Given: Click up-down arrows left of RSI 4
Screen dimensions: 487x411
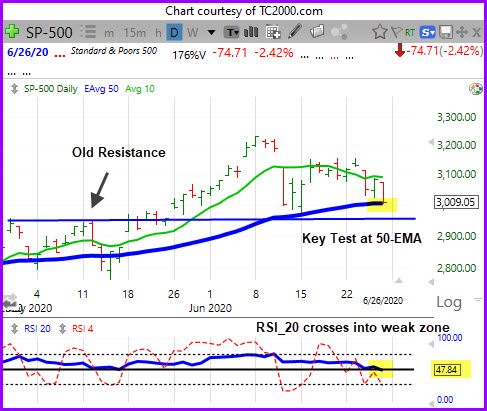Looking at the screenshot, I should (62, 329).
